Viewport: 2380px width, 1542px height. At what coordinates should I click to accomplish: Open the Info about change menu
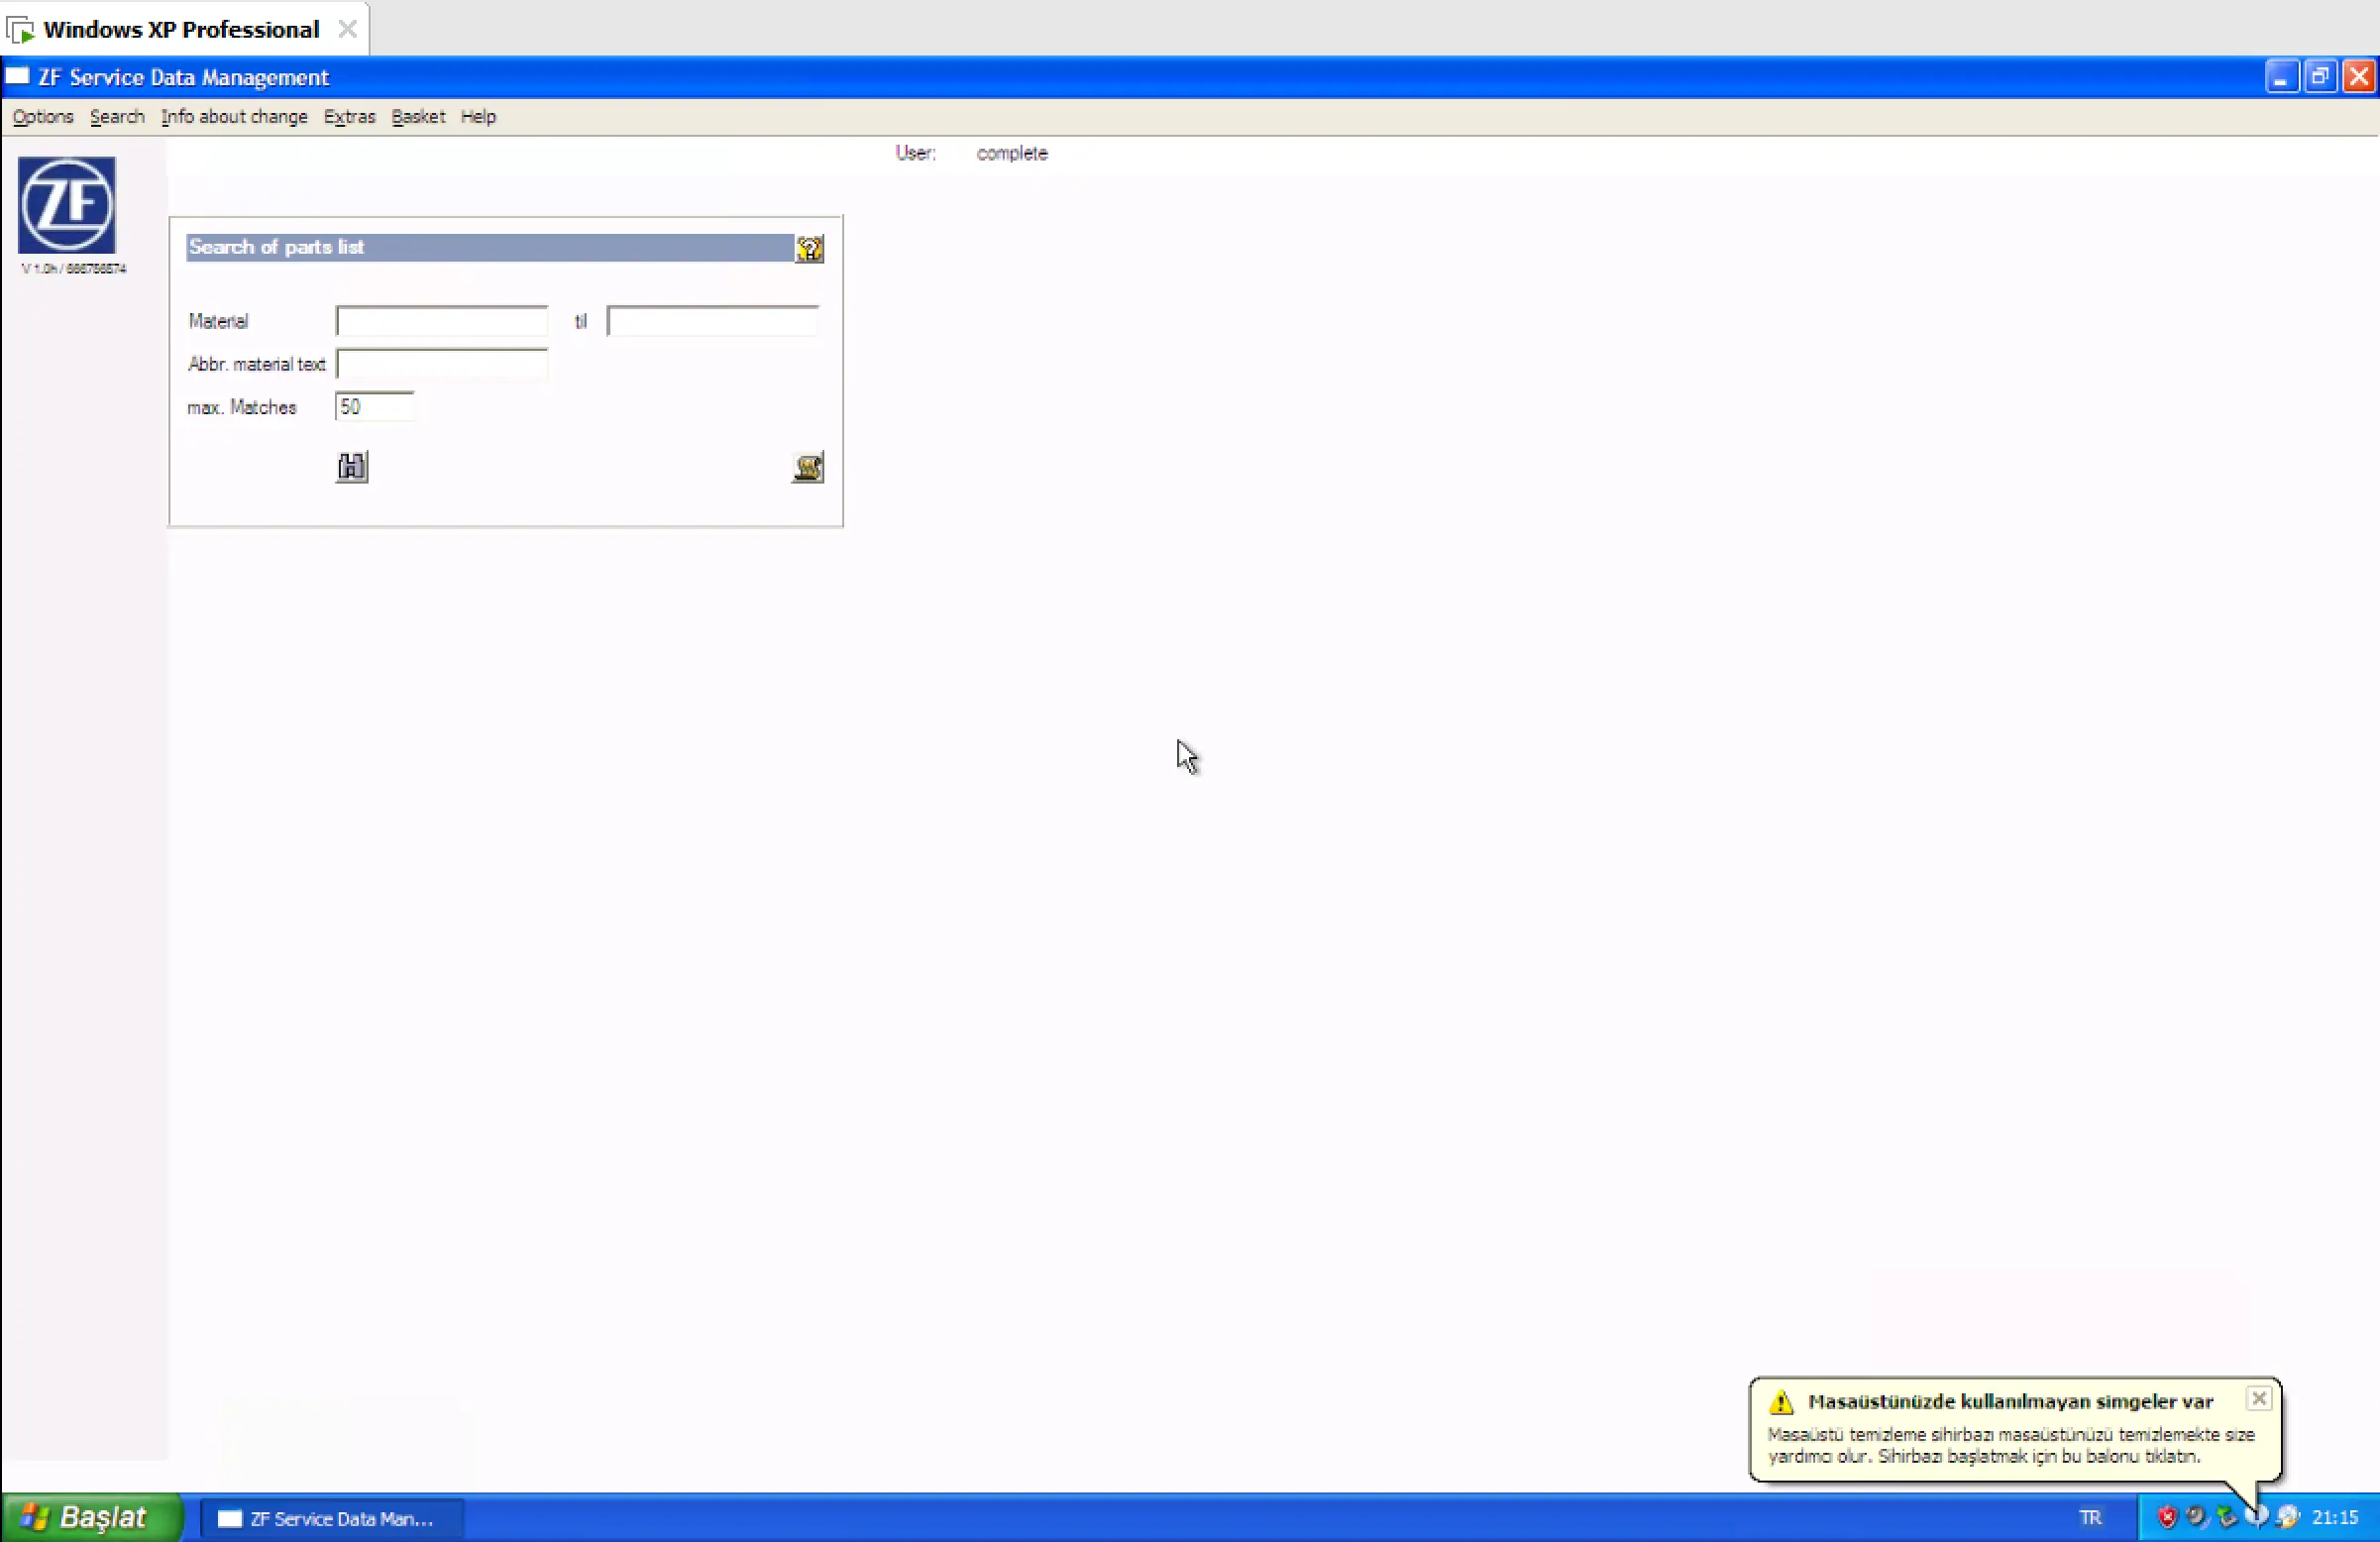(233, 116)
